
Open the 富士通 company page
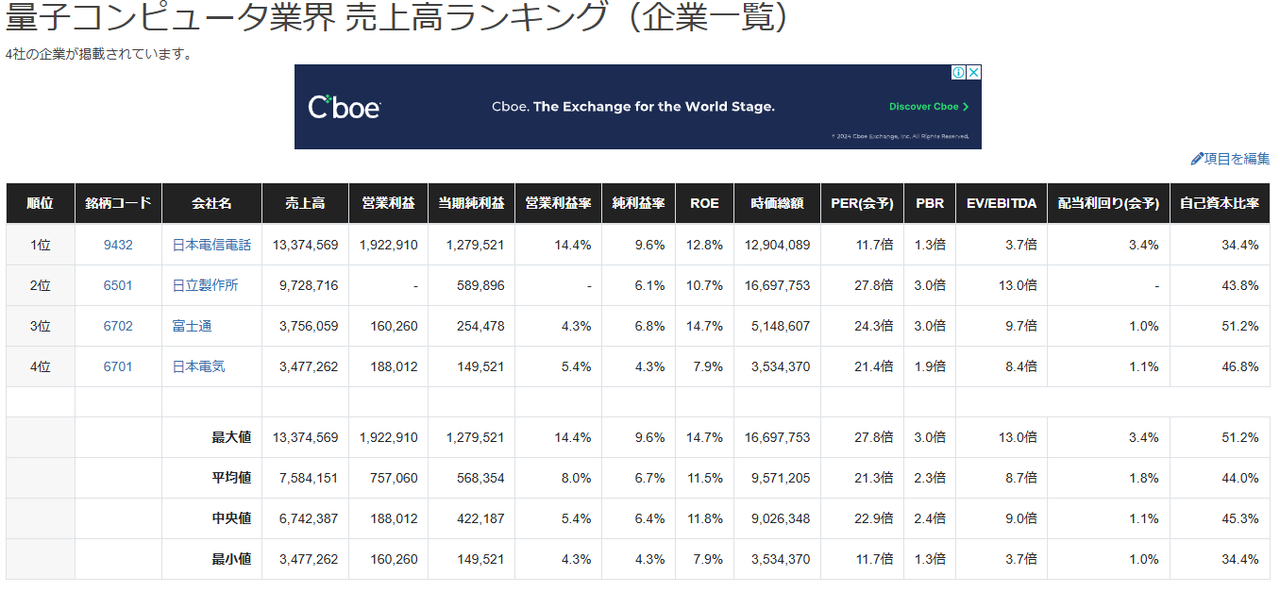(191, 326)
